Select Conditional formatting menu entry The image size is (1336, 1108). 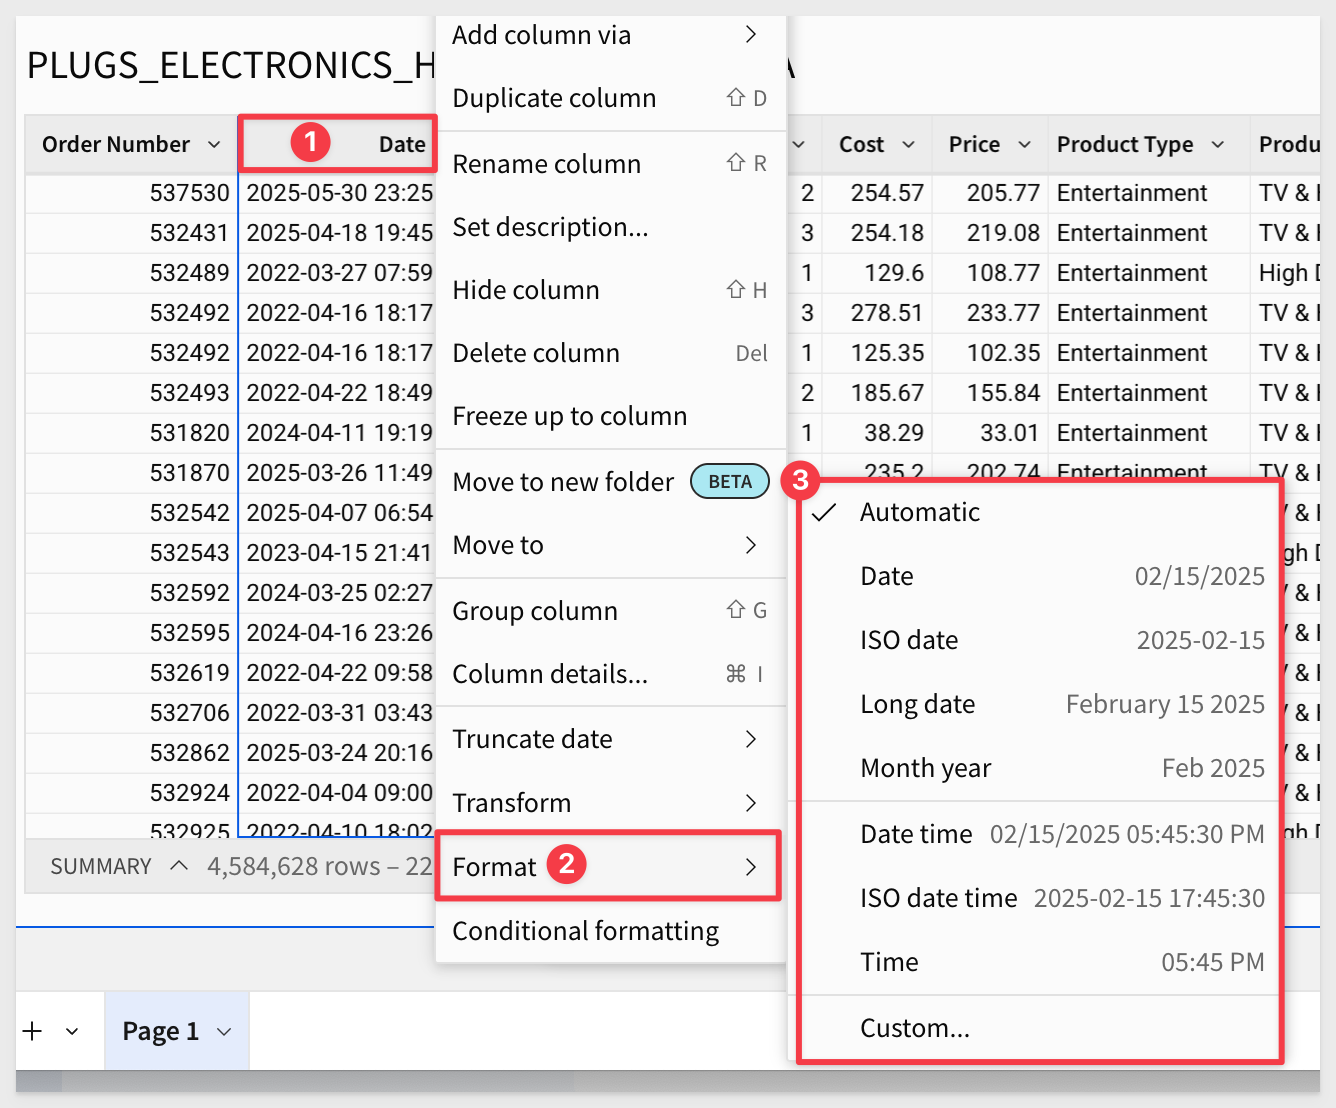coord(585,931)
